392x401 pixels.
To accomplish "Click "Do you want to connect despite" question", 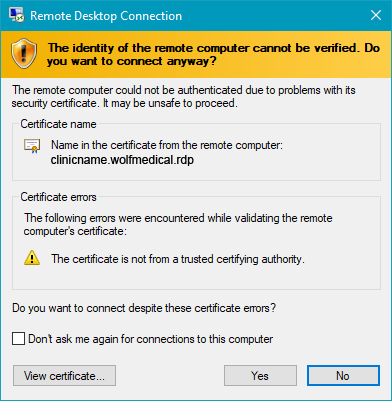I will (x=144, y=308).
